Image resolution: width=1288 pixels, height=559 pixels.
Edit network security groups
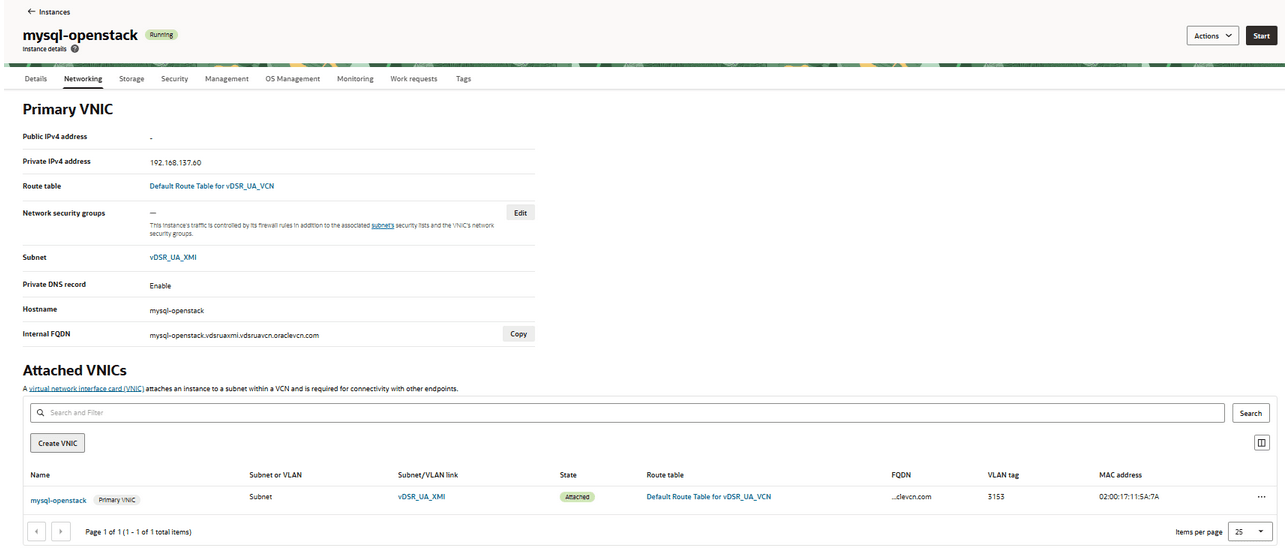coord(519,213)
